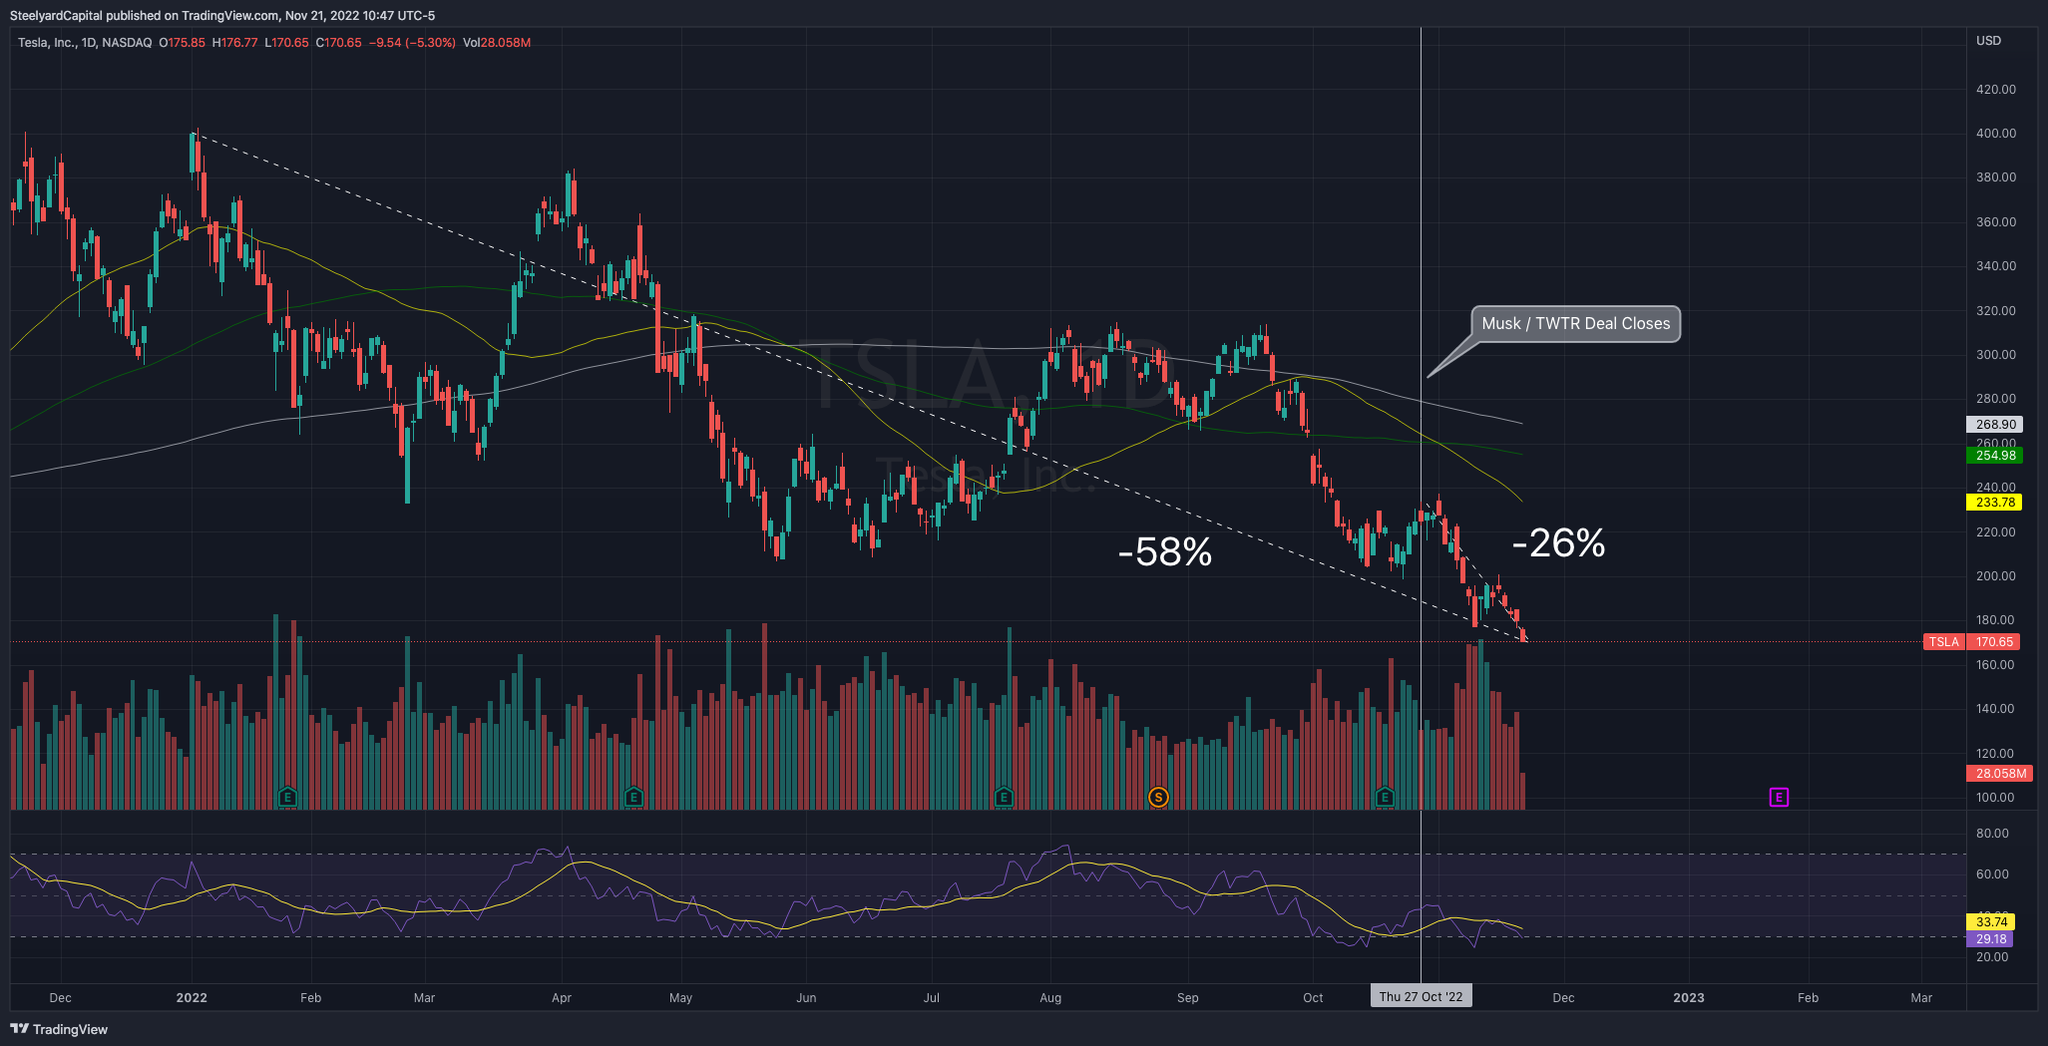
Task: Click the 400.00 price axis label
Action: (1995, 133)
